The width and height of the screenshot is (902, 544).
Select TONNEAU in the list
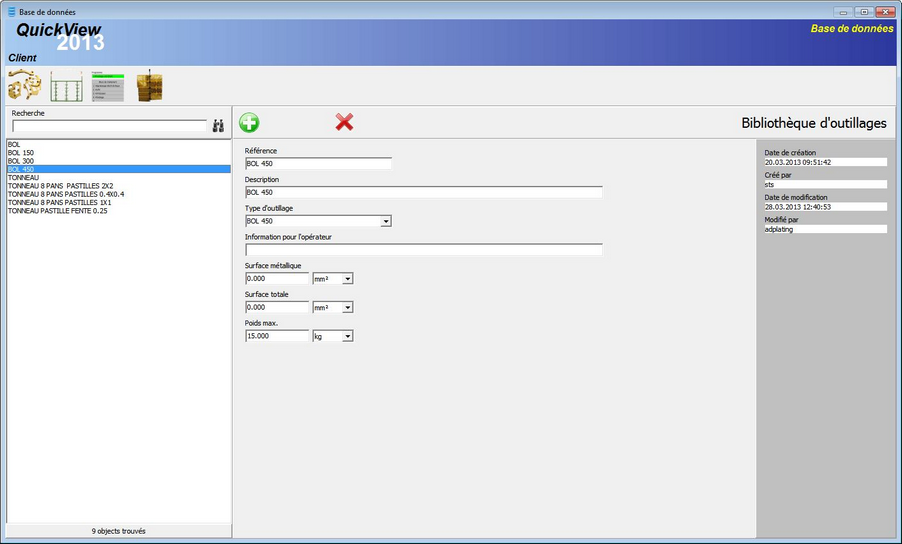tap(119, 178)
